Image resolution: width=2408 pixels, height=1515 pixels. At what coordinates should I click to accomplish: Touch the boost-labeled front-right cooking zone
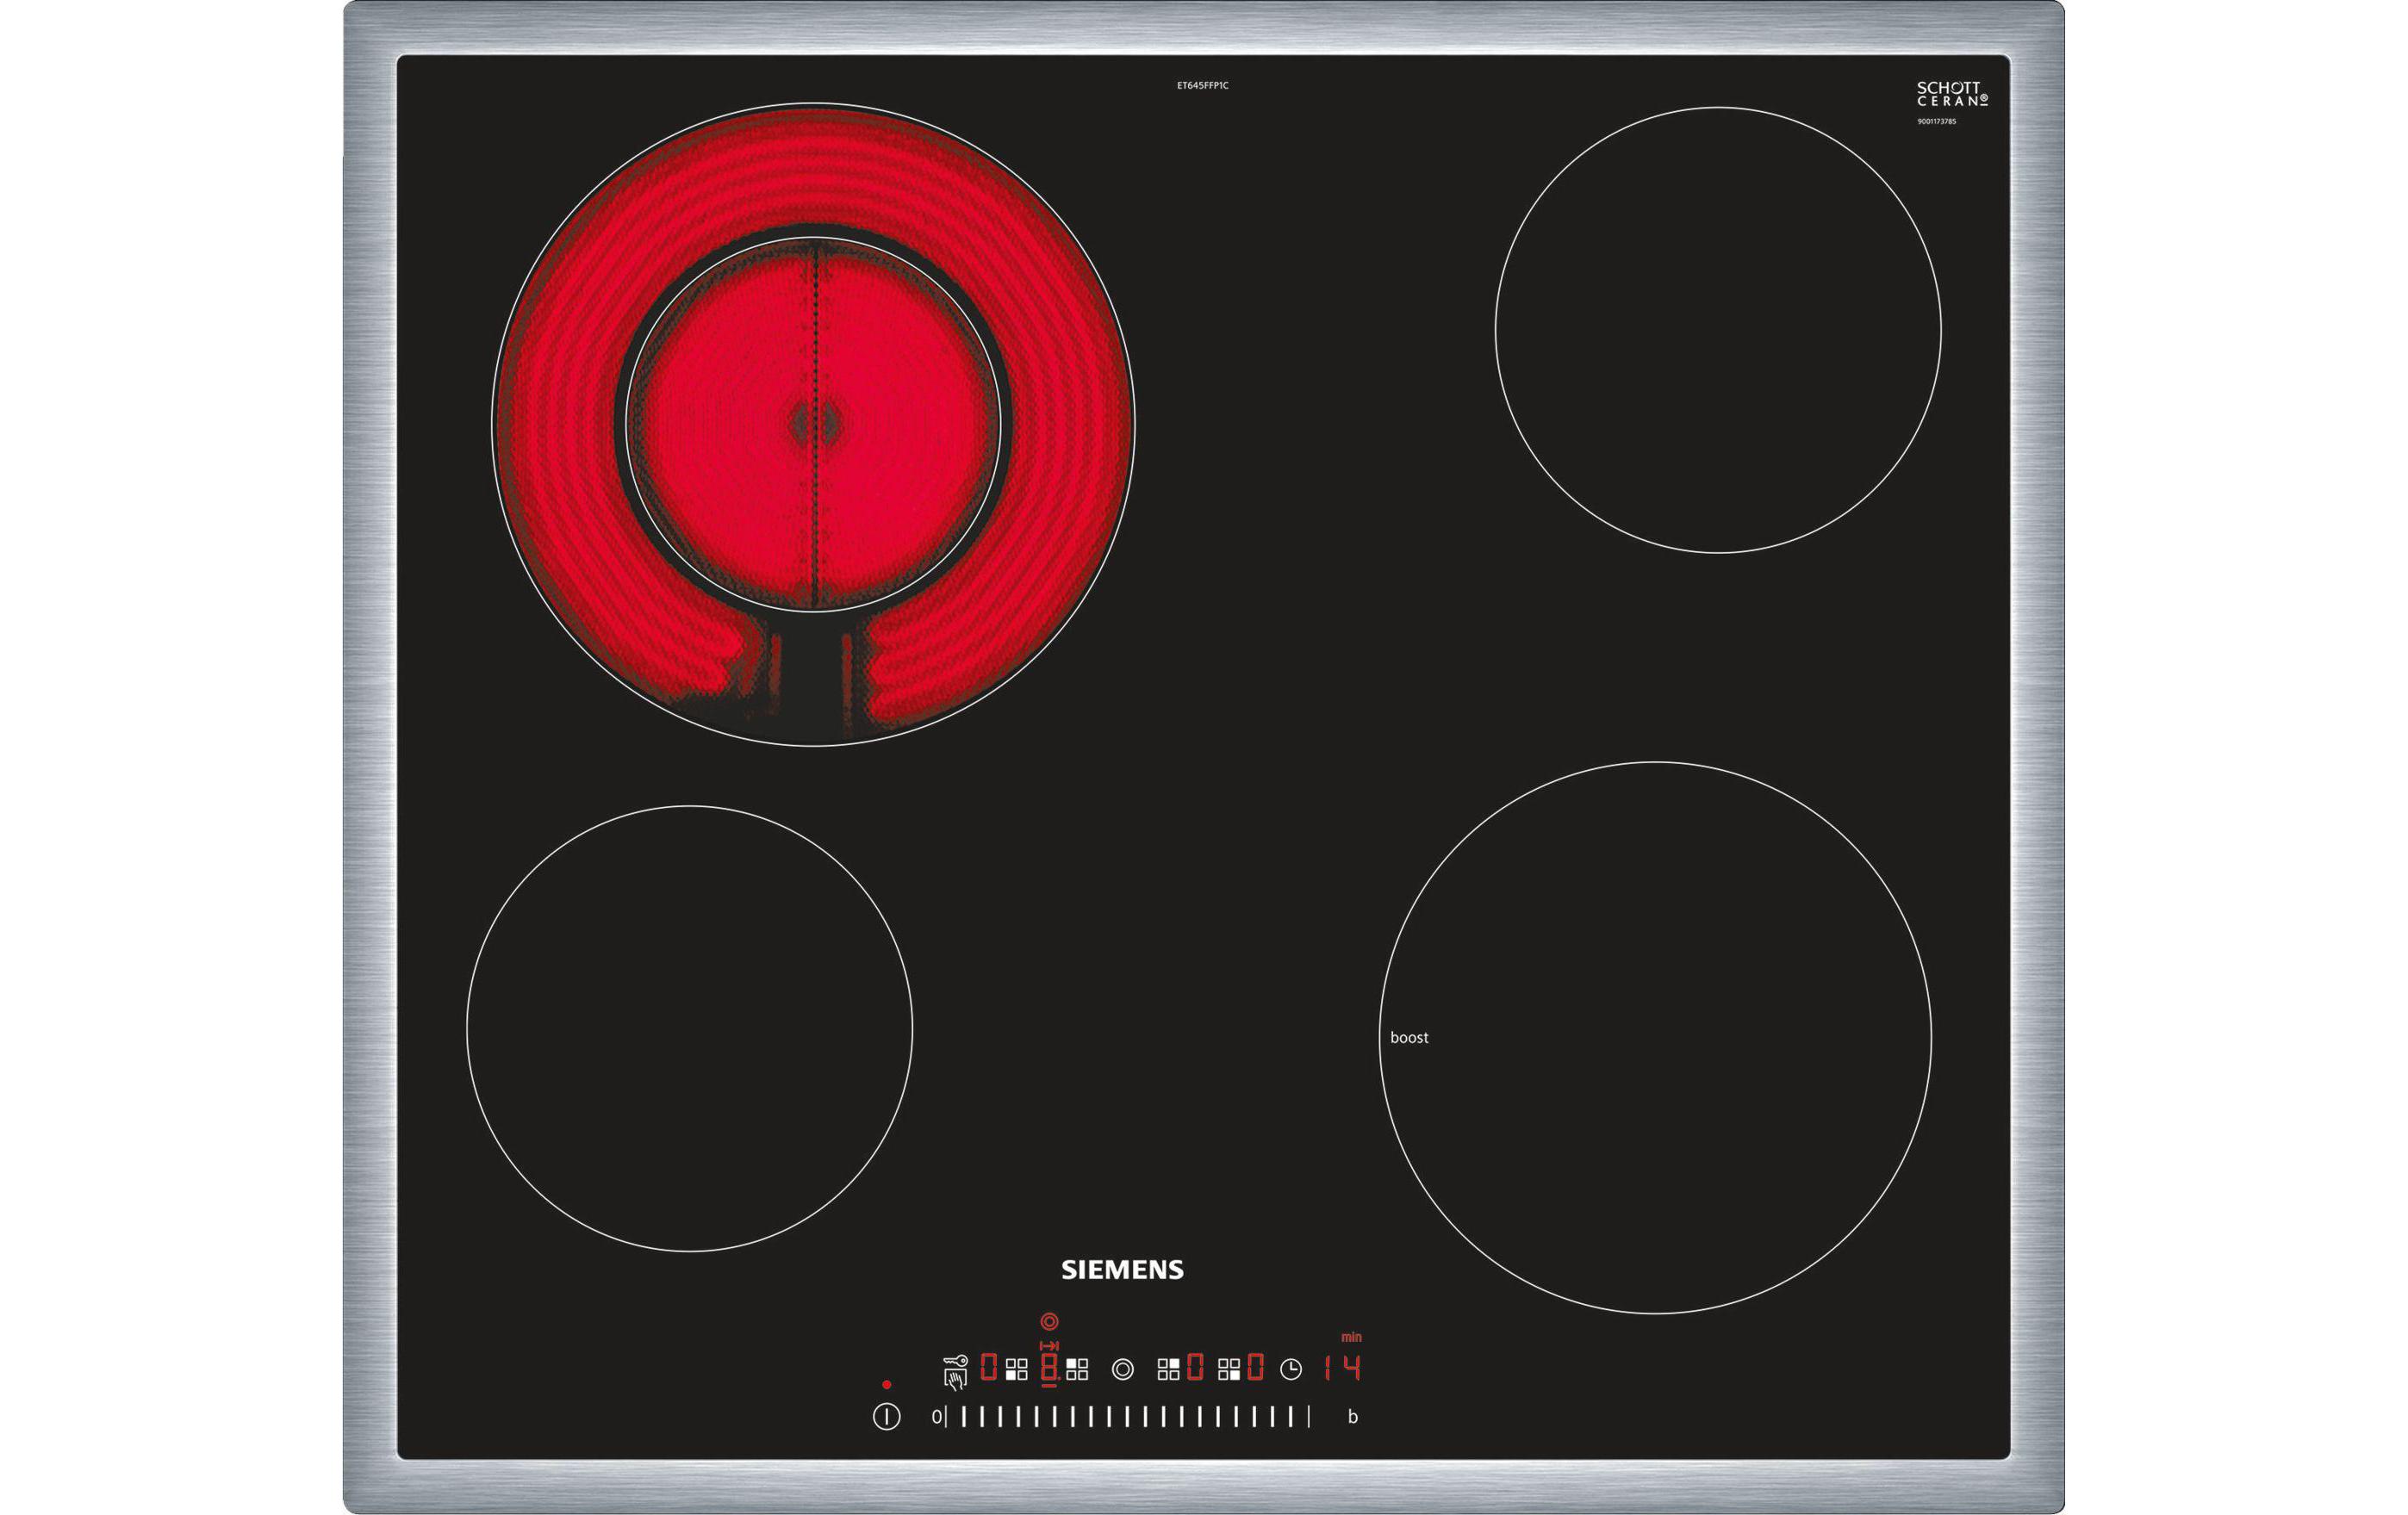pyautogui.click(x=1655, y=1037)
